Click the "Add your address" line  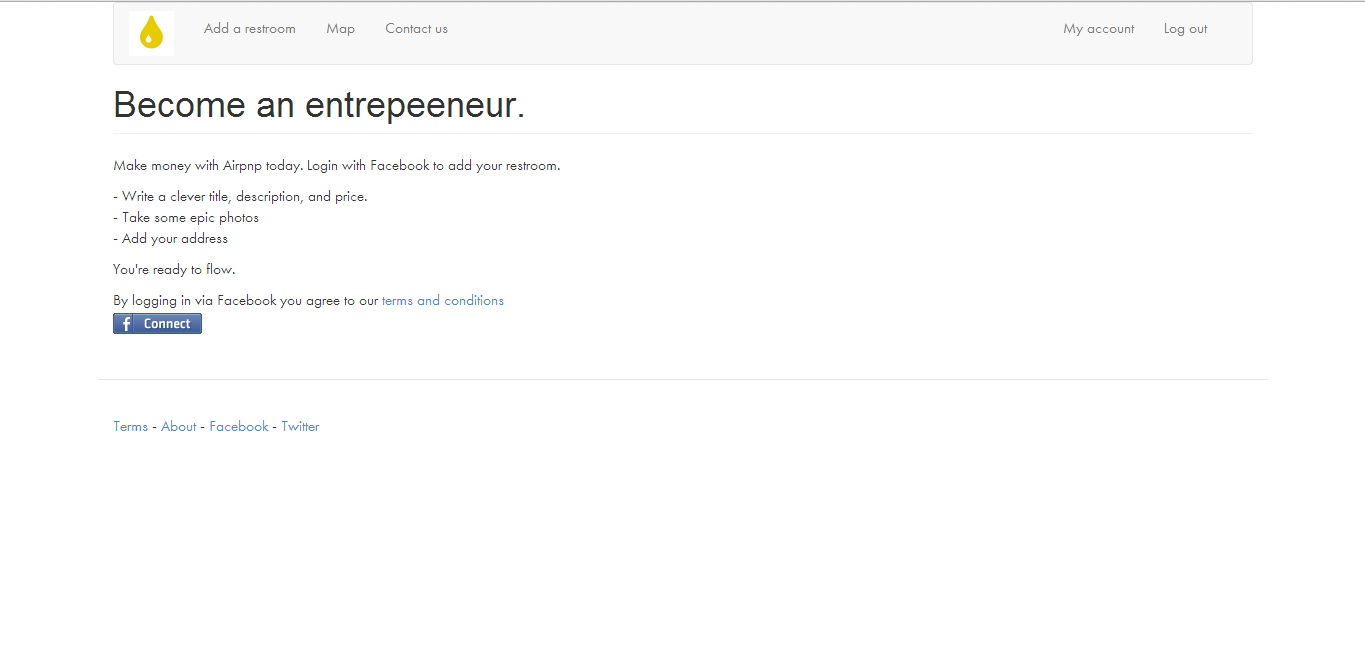(171, 239)
